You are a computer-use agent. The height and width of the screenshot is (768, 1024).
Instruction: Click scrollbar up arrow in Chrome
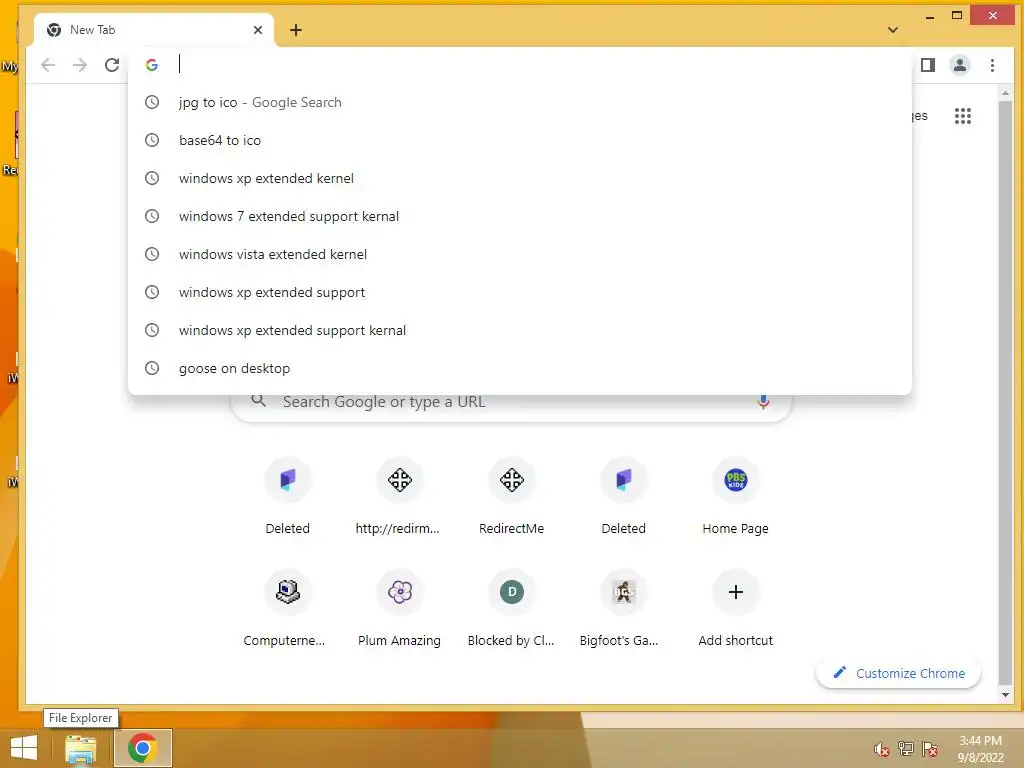click(1005, 94)
